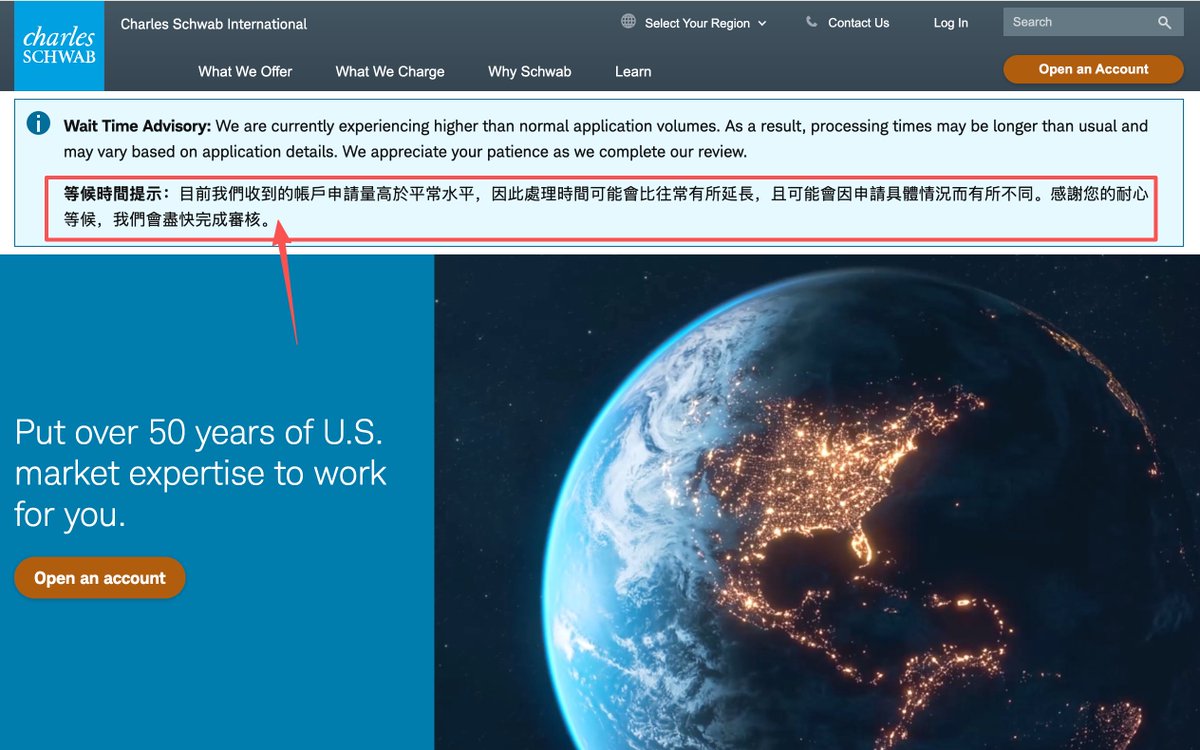Open the Why Schwab menu
Image resolution: width=1200 pixels, height=750 pixels.
[x=529, y=71]
